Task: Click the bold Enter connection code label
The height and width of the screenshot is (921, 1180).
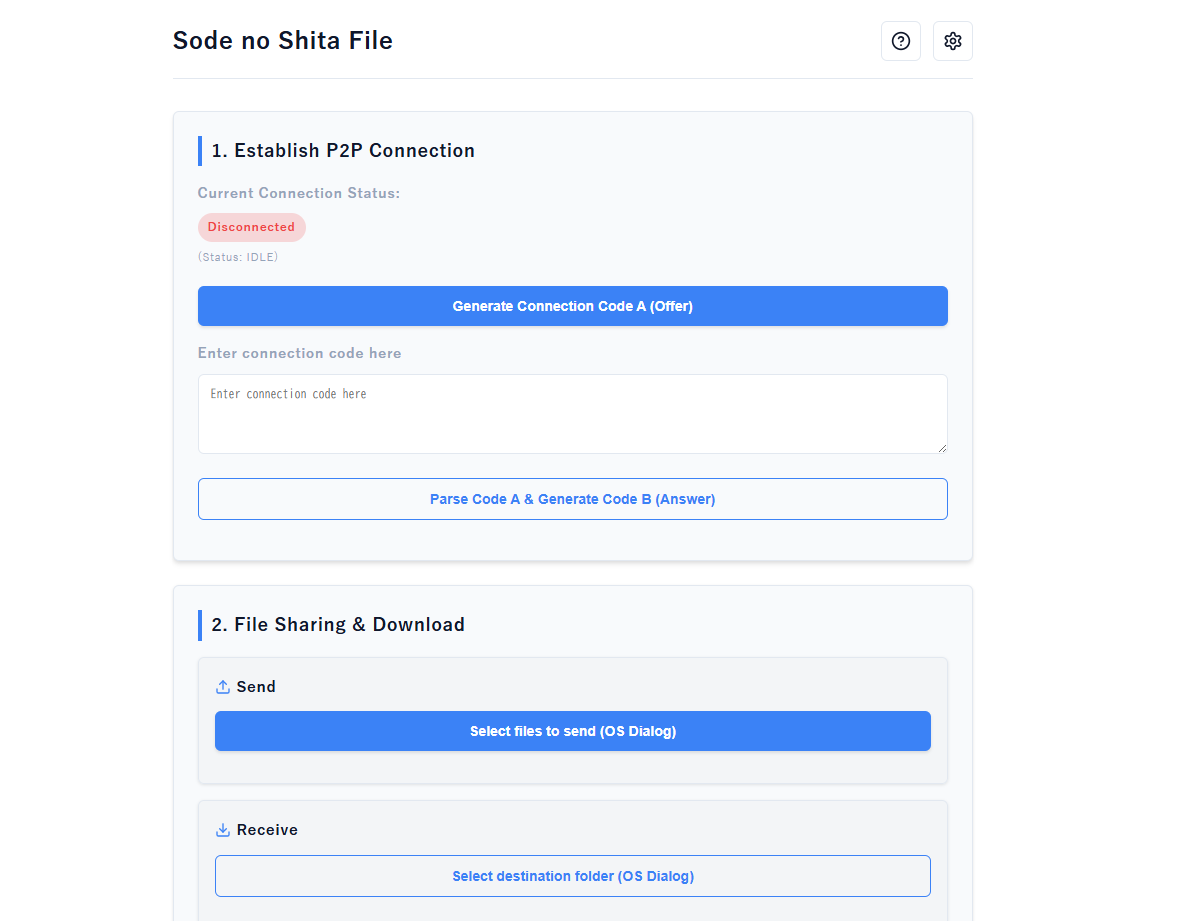Action: coord(300,354)
